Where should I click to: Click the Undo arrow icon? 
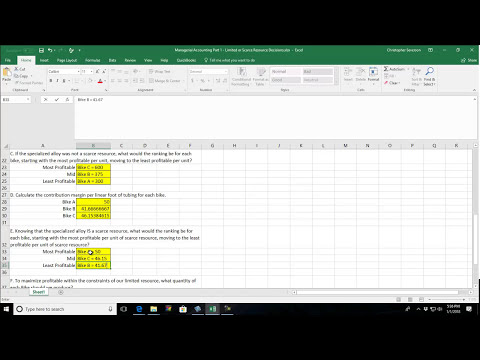click(x=50, y=50)
